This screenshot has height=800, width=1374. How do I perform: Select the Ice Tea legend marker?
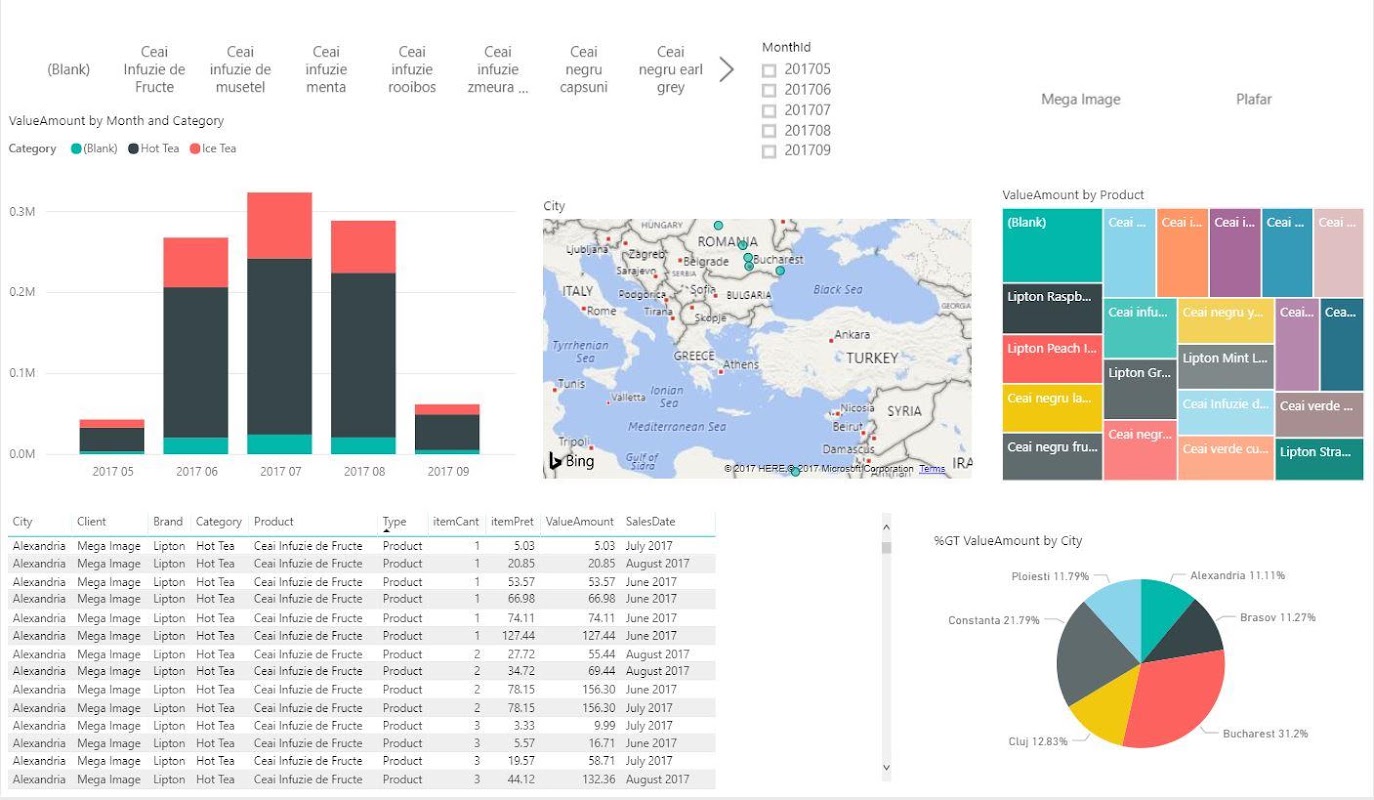[x=195, y=149]
